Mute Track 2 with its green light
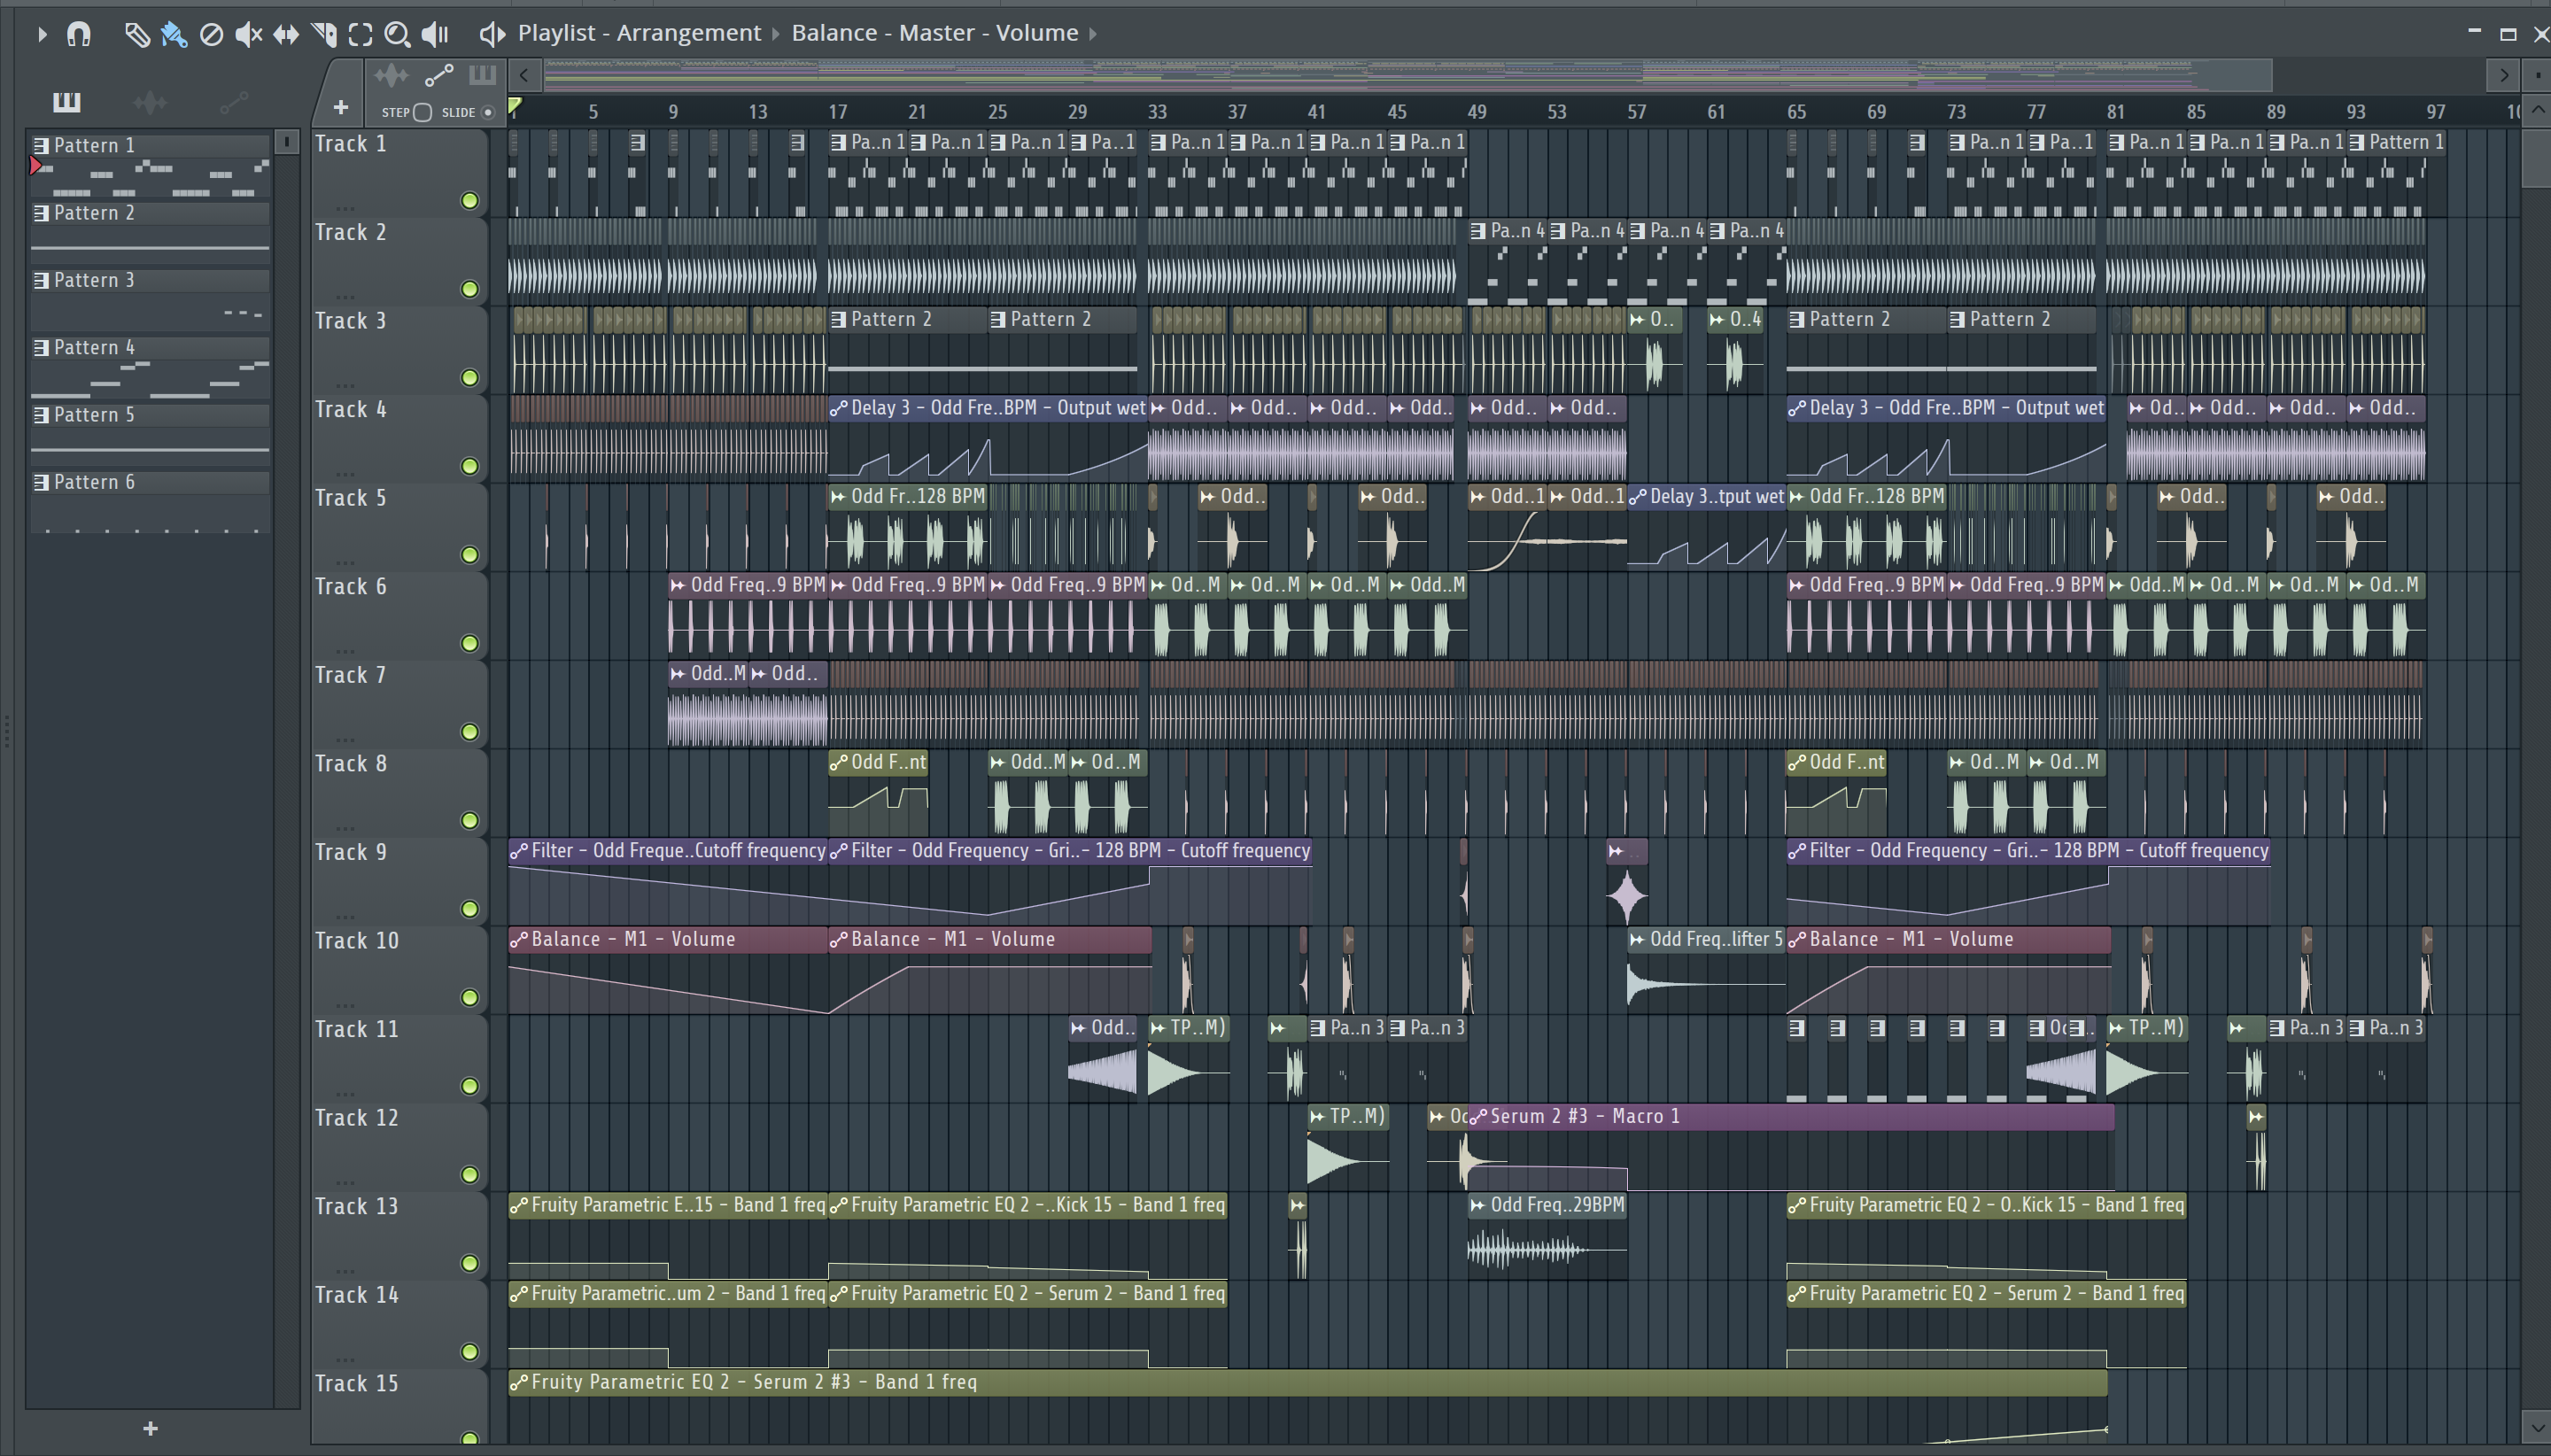The image size is (2551, 1456). (469, 289)
